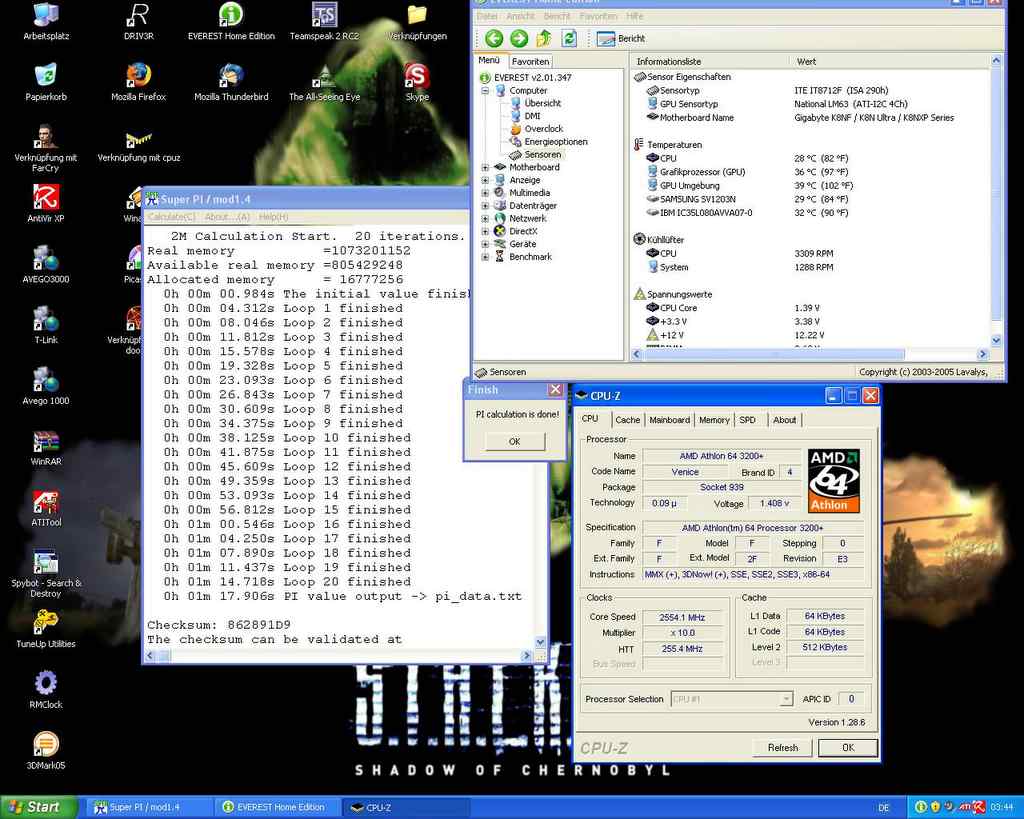Open the Menü tab in EVEREST
Screen dimensions: 1024x819
(489, 60)
